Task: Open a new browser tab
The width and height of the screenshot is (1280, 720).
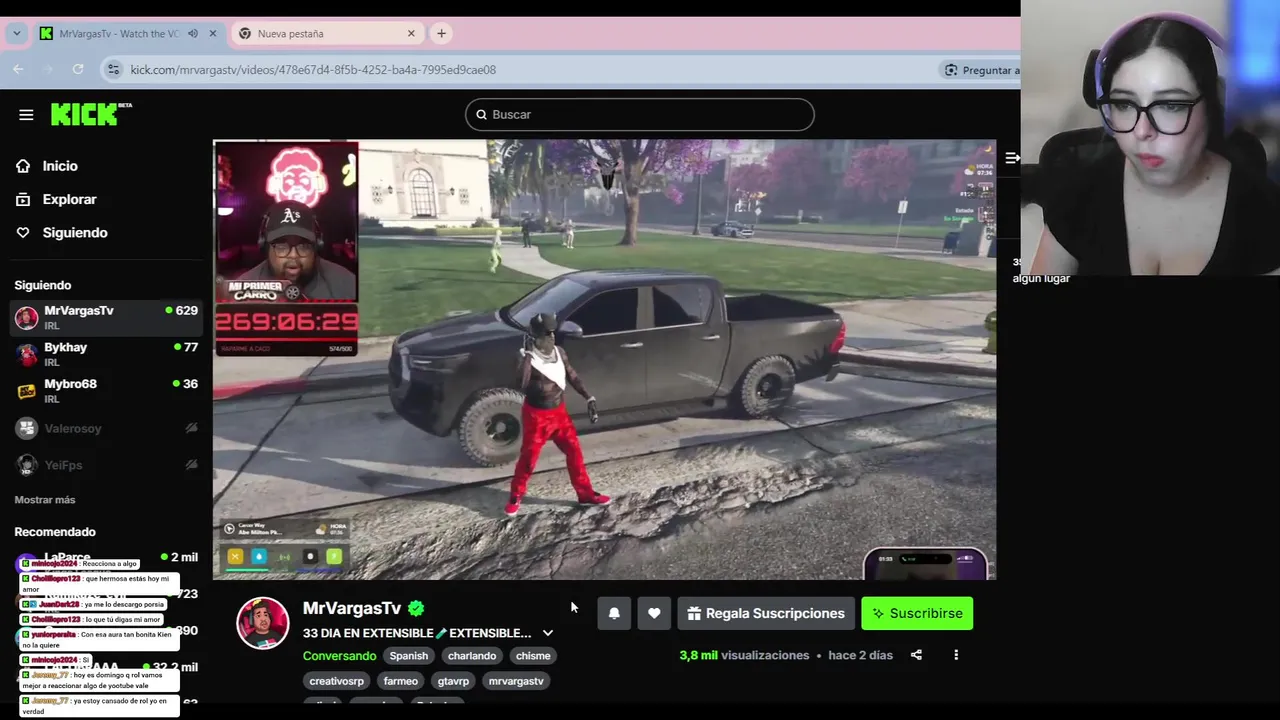Action: tap(441, 33)
